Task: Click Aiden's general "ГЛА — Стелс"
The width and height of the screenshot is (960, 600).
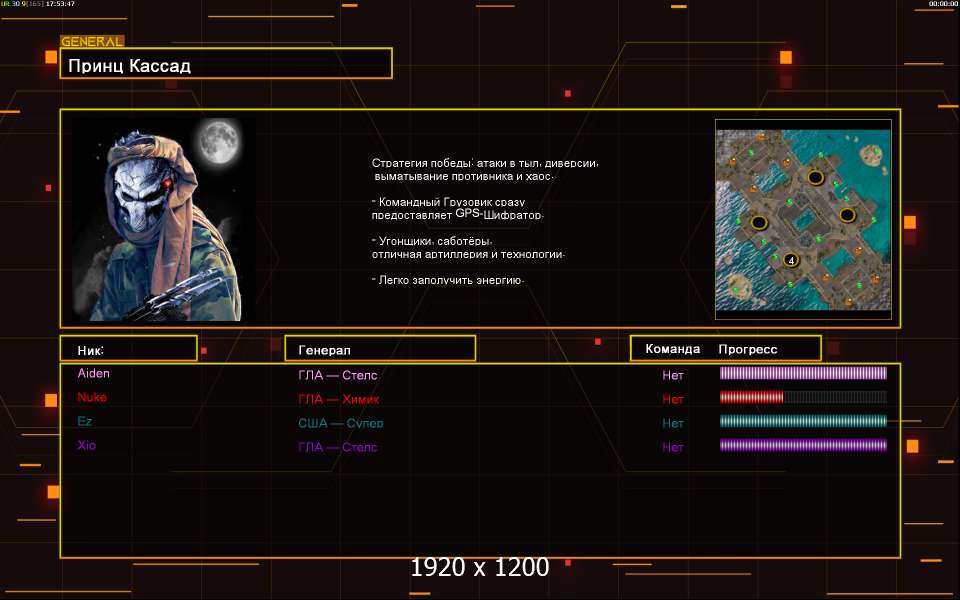Action: click(338, 375)
